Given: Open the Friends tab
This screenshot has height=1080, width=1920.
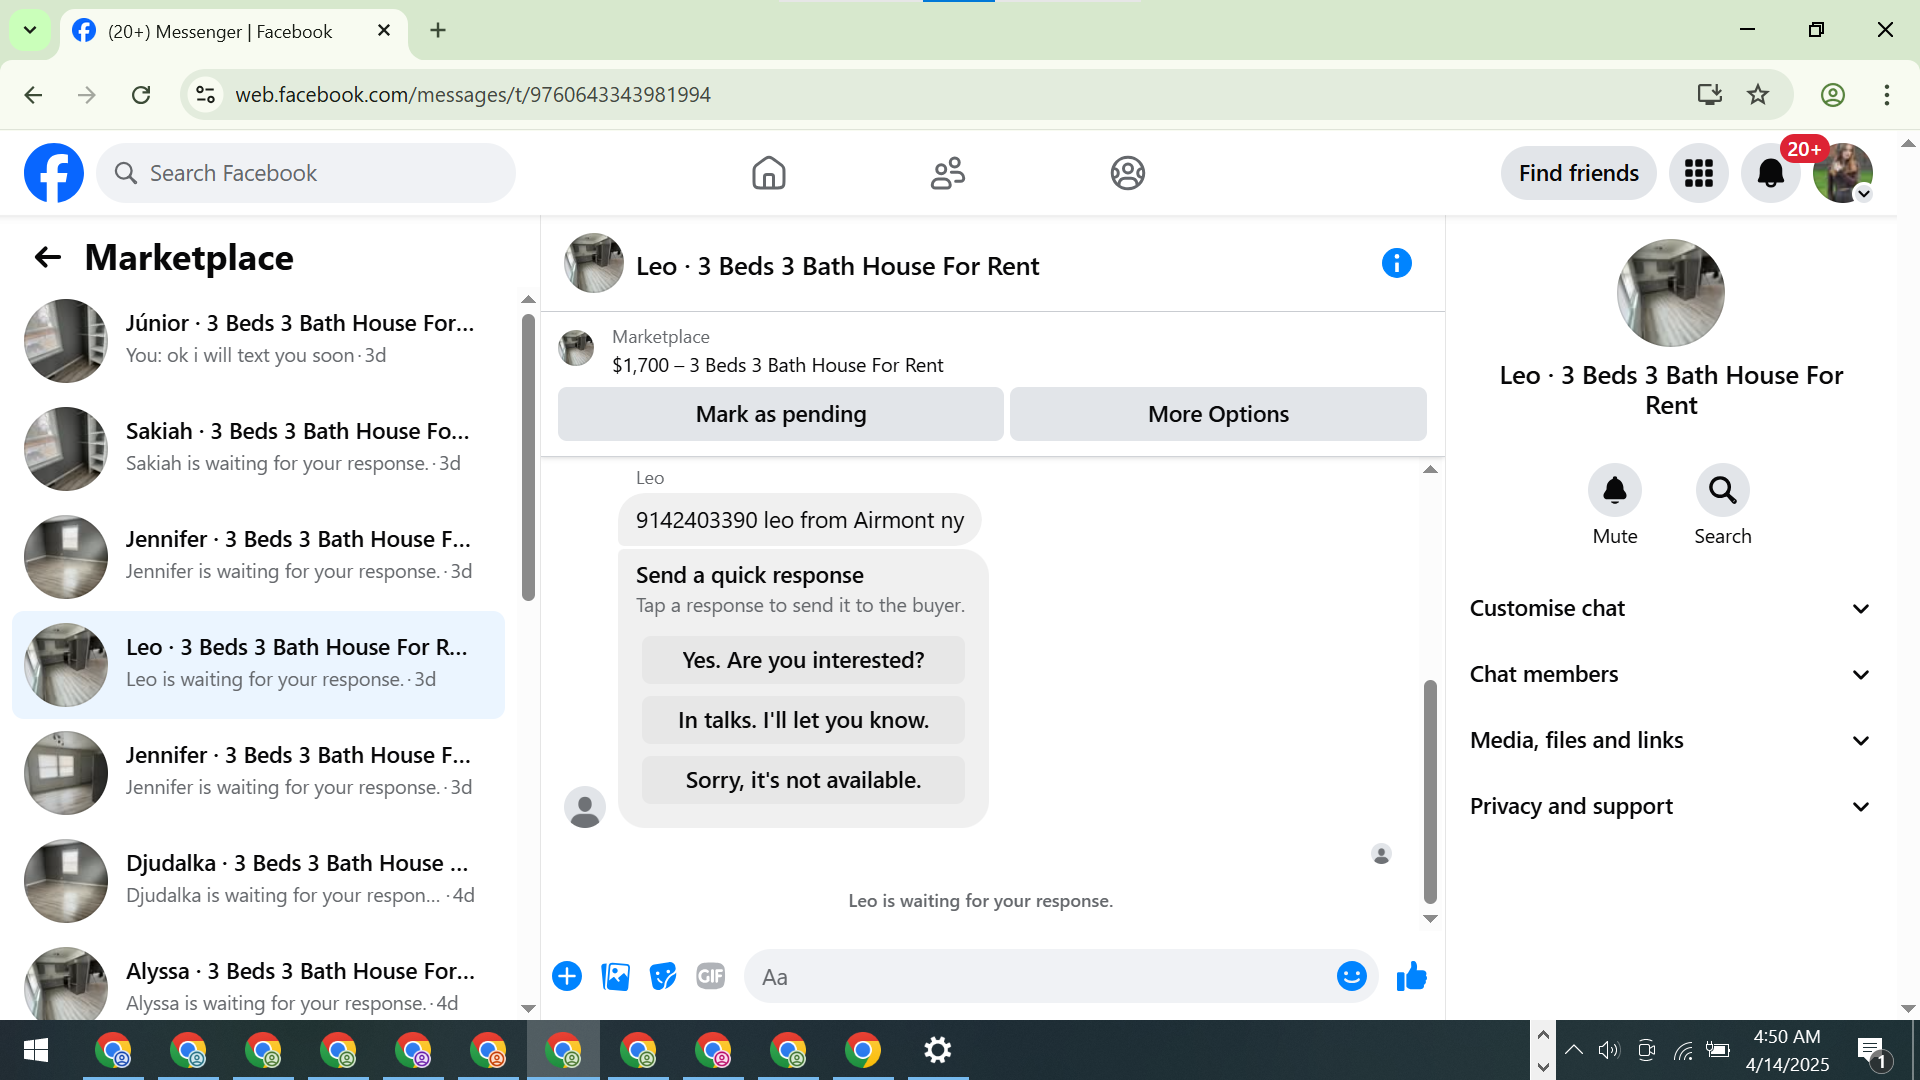Looking at the screenshot, I should pos(947,173).
